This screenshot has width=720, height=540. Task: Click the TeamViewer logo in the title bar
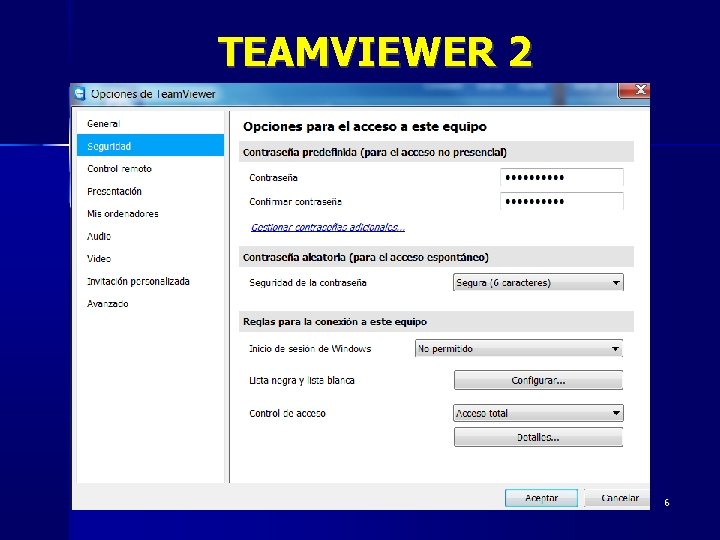(x=80, y=94)
